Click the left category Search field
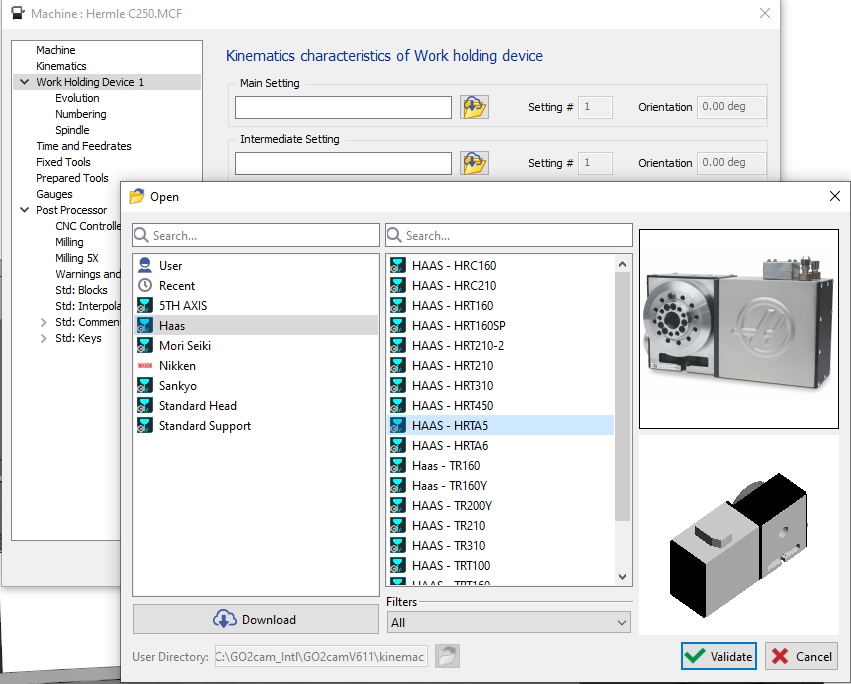Viewport: 851px width, 684px height. coord(264,236)
